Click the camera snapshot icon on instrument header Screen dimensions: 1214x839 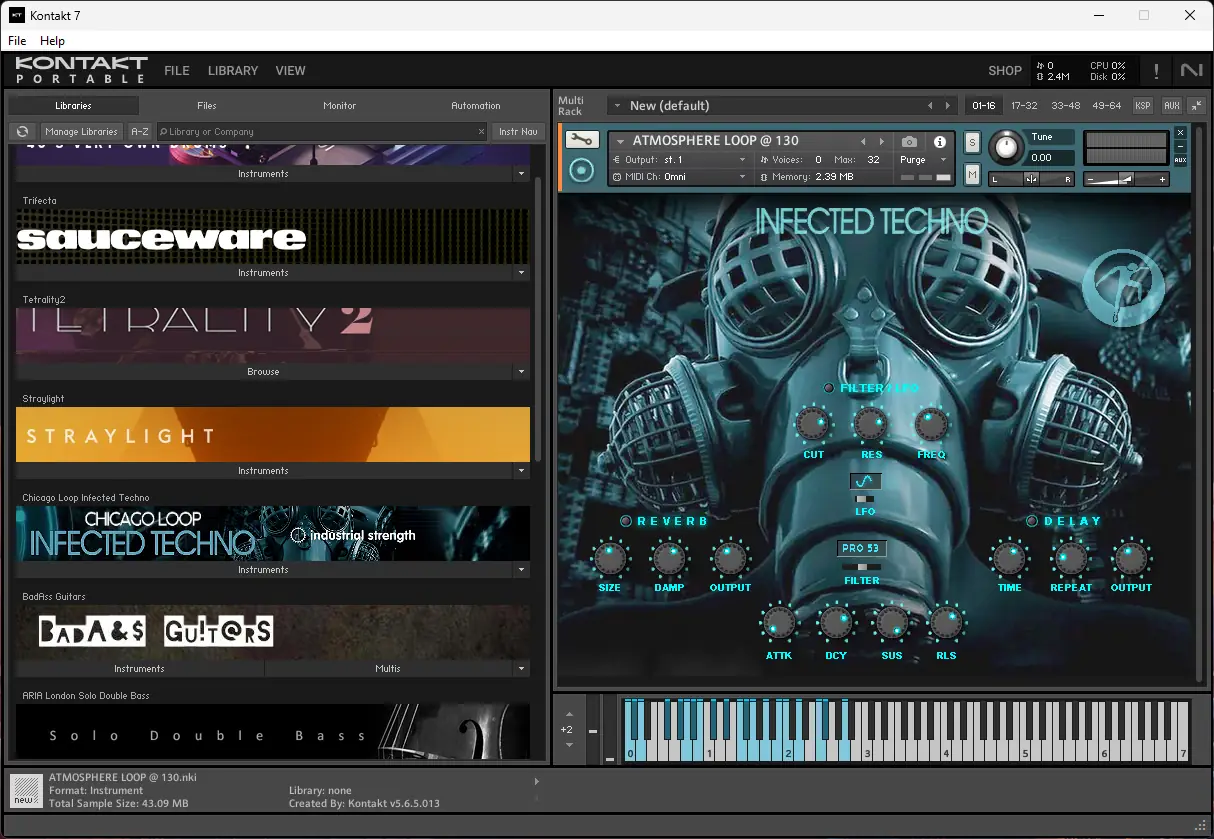pyautogui.click(x=908, y=141)
